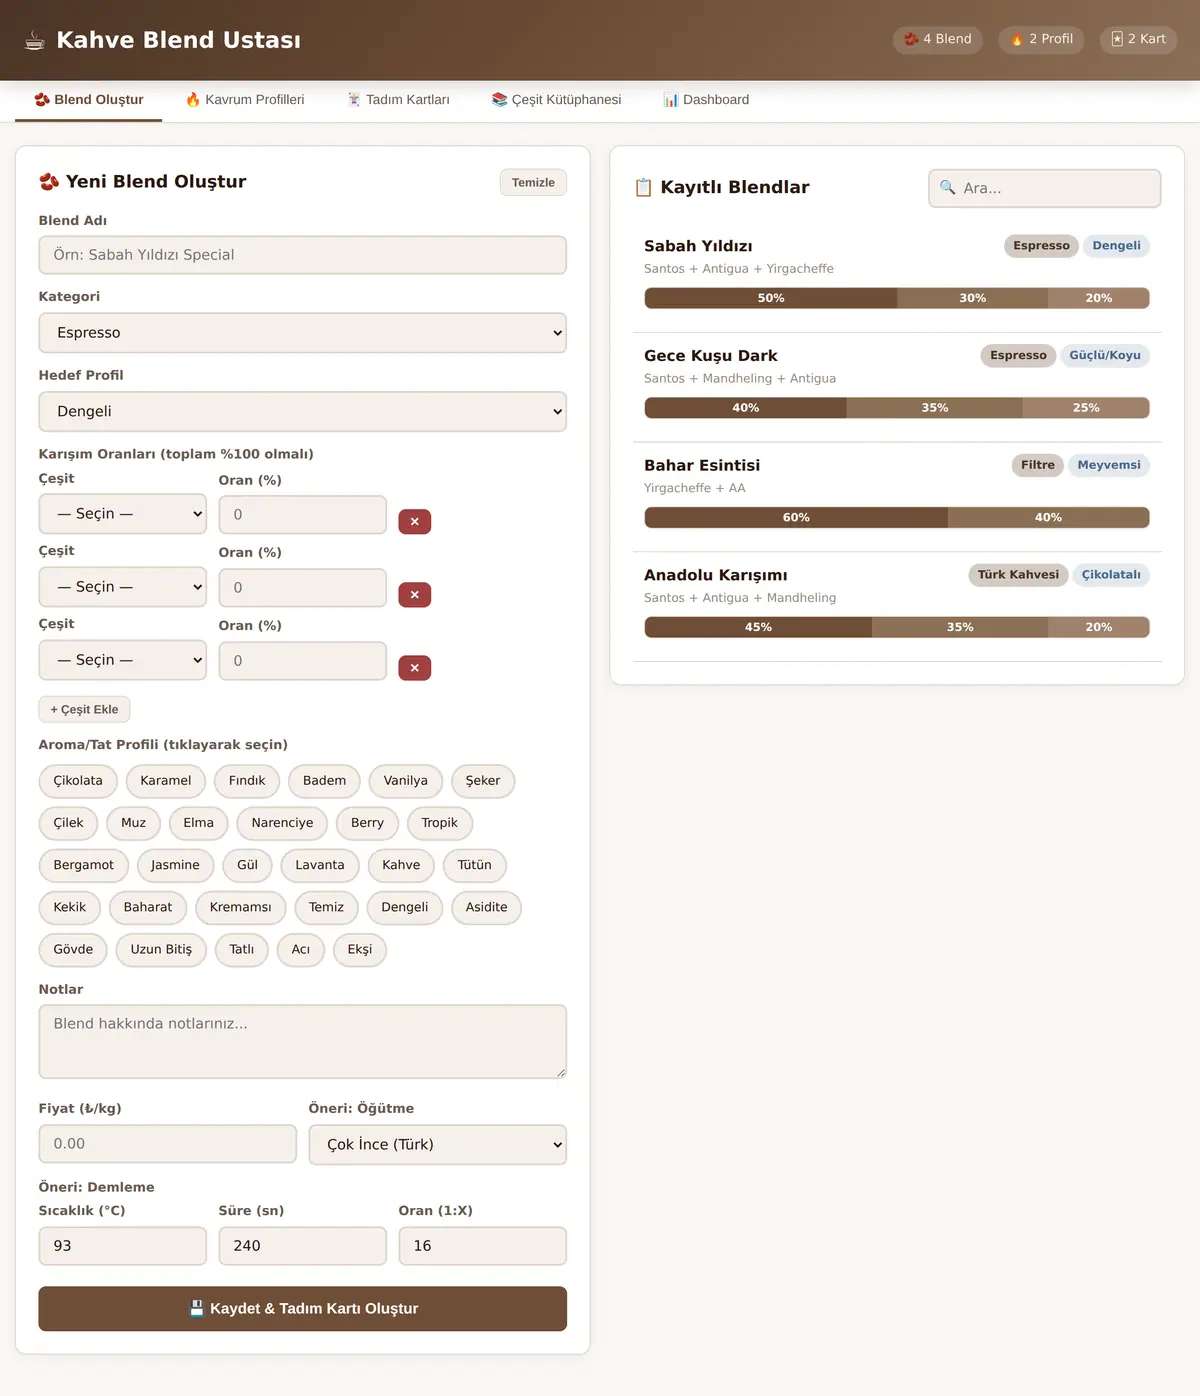The width and height of the screenshot is (1200, 1396).
Task: Click the flame icon beside Kavrum Profilleri
Action: point(193,100)
